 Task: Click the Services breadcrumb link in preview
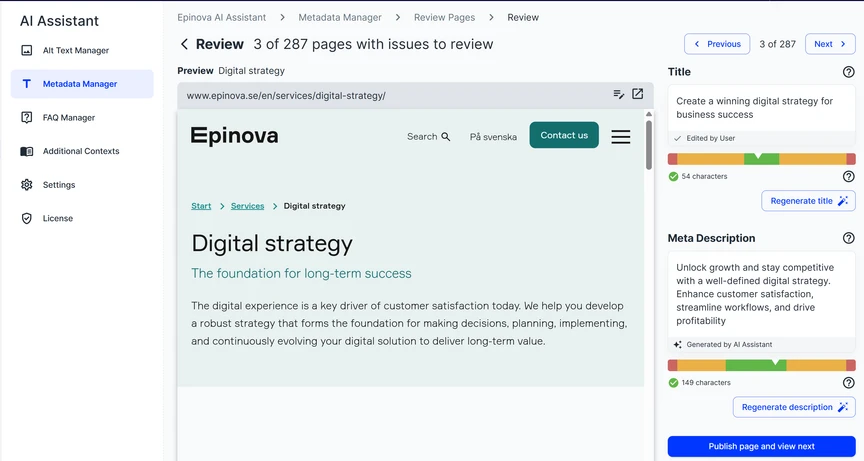pos(247,206)
